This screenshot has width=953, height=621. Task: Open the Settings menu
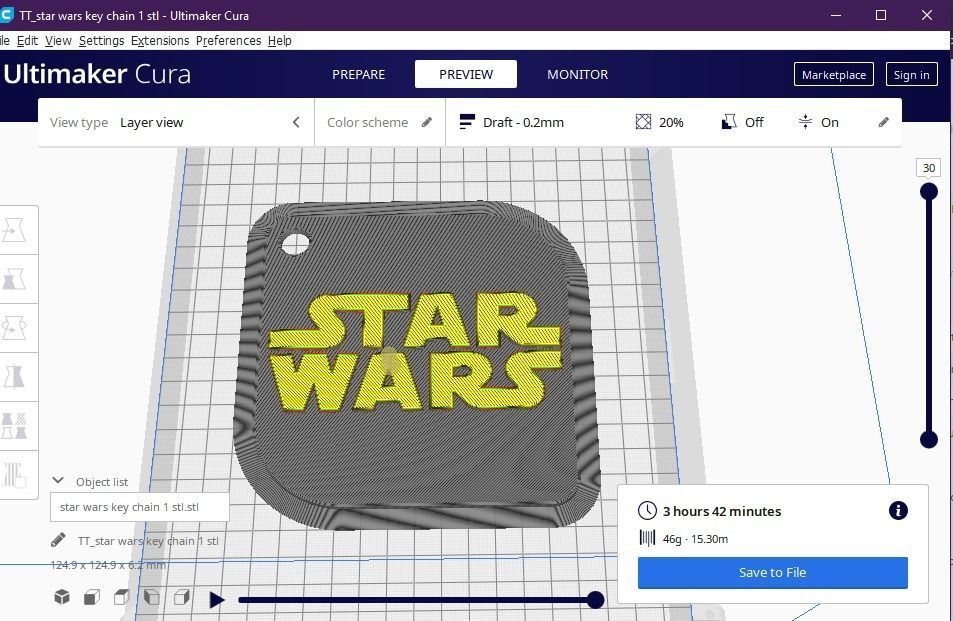(101, 41)
